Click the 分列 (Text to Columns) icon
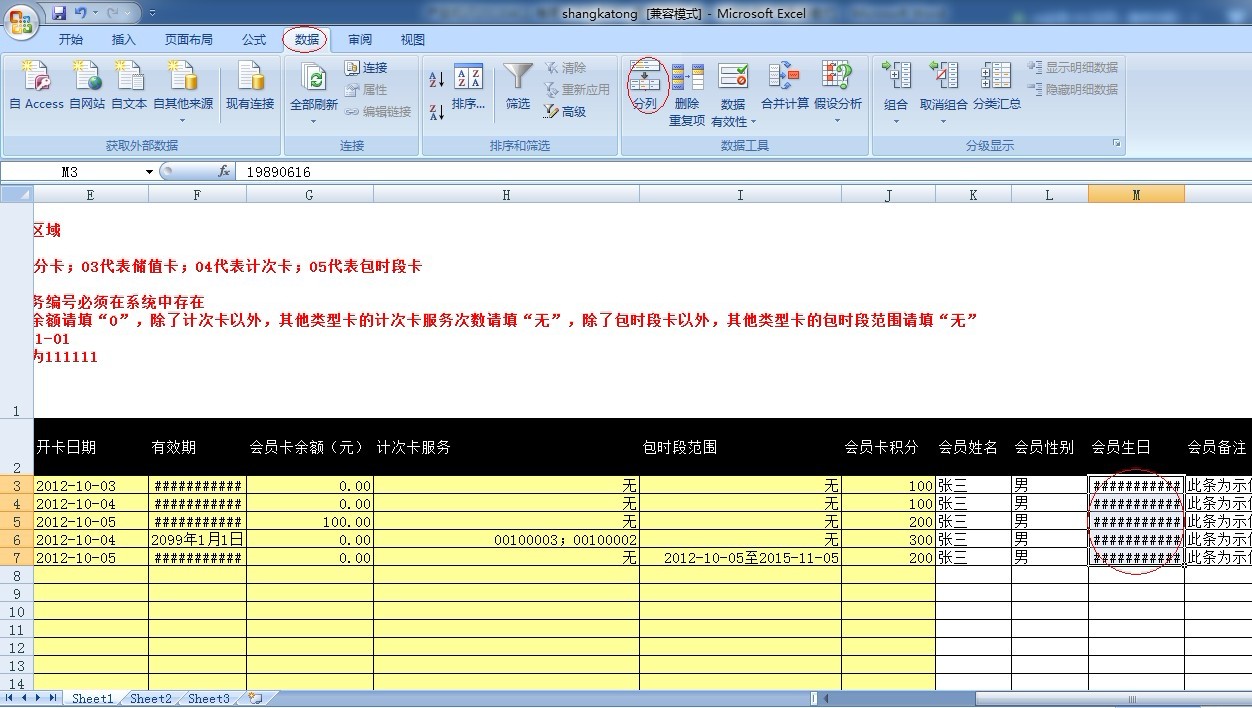 click(x=645, y=78)
